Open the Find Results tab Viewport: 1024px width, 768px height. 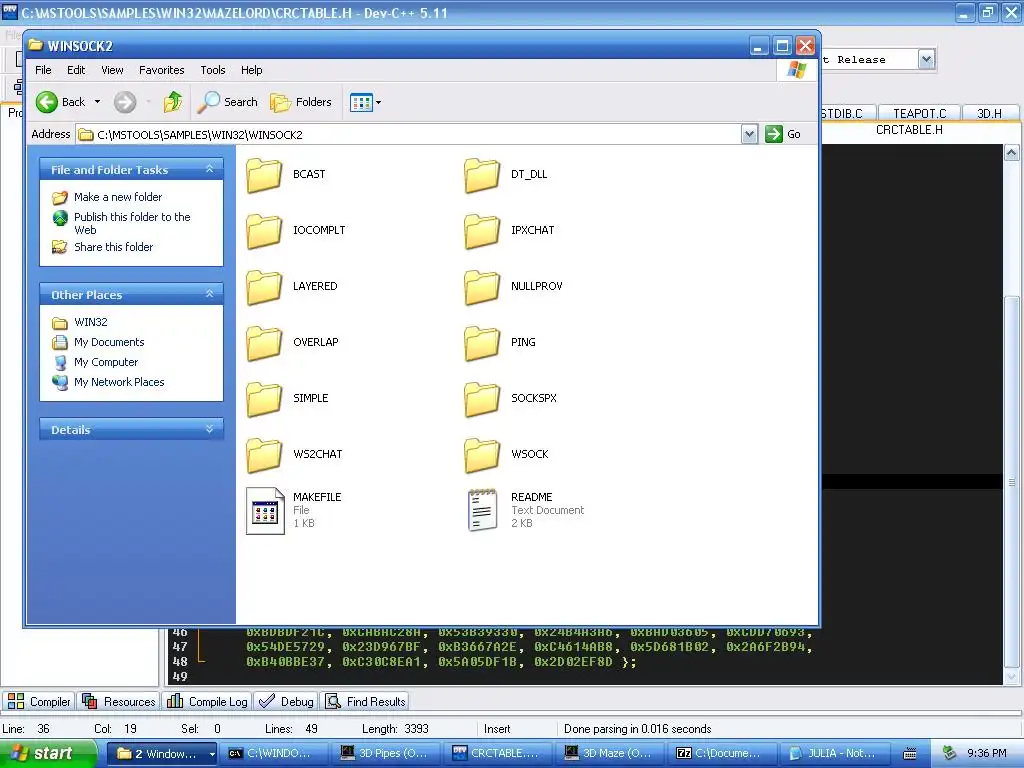(x=366, y=701)
